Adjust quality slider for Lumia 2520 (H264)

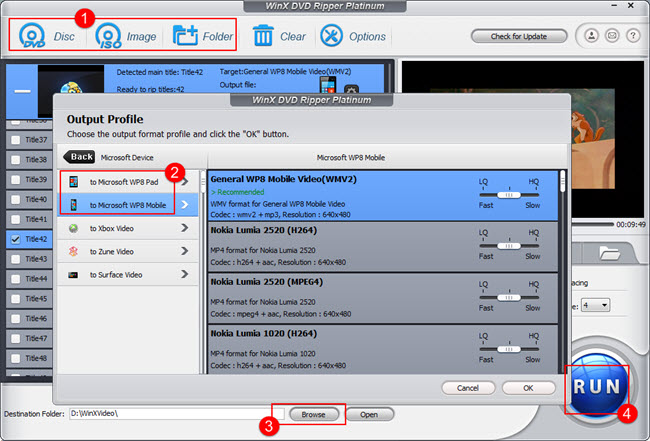pos(509,246)
